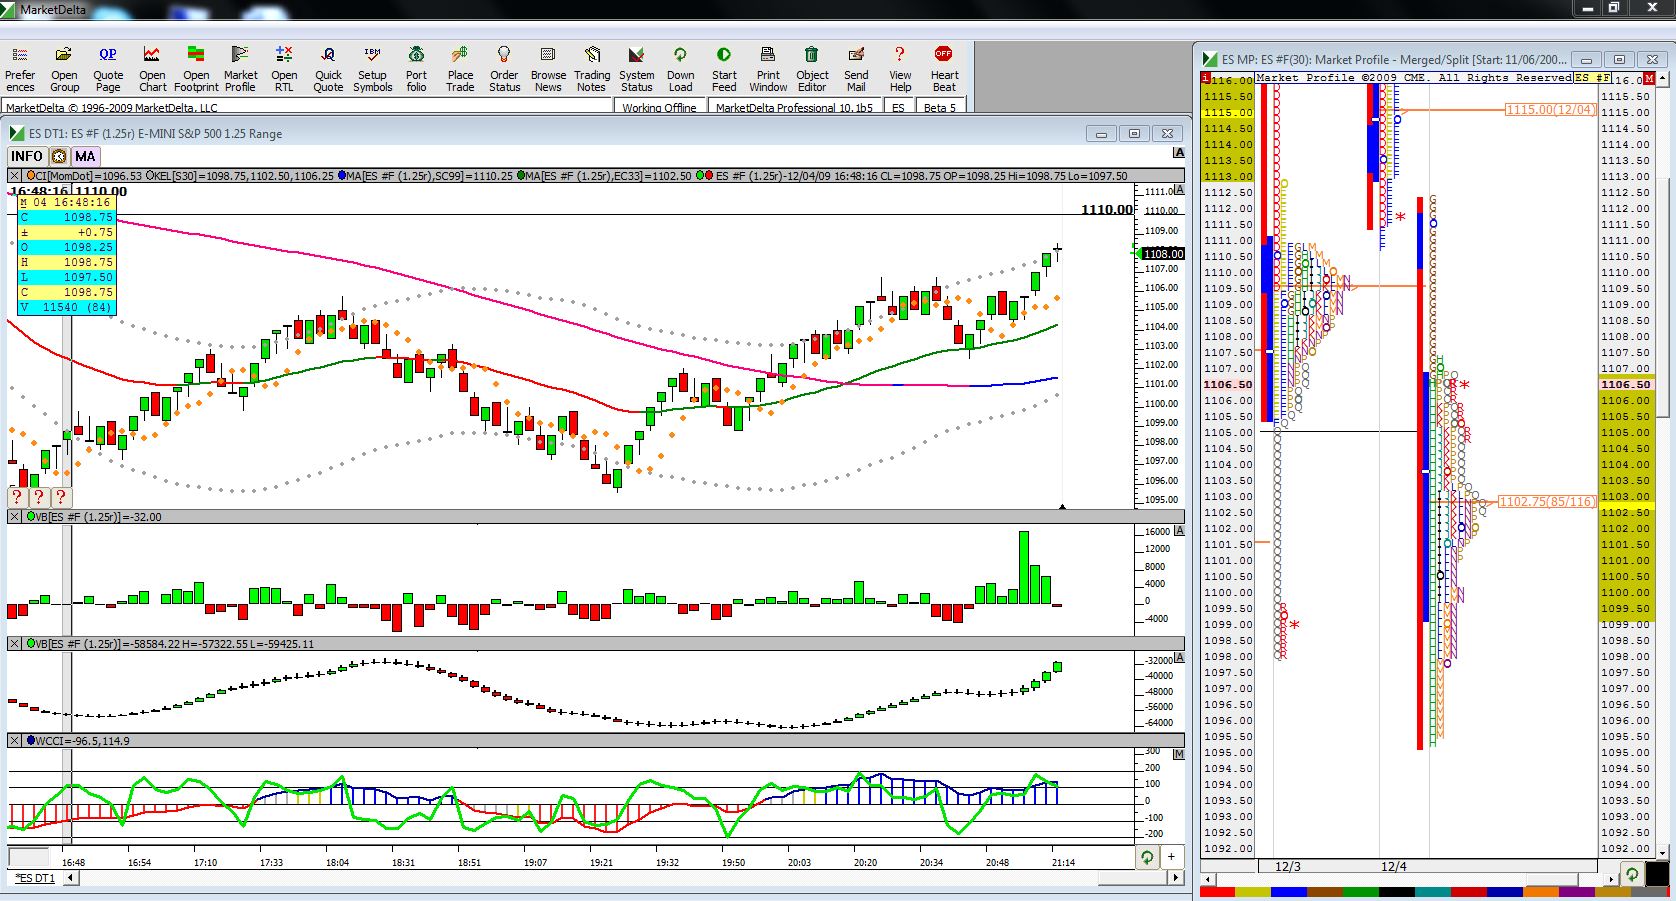
Task: Click the 1108.00 current price marker
Action: tap(1163, 254)
